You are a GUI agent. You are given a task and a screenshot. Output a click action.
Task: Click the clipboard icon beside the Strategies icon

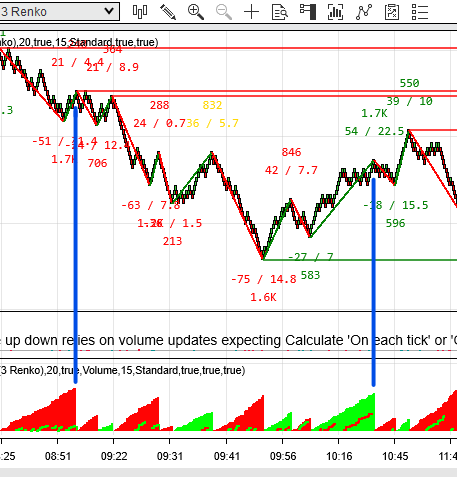pos(392,12)
